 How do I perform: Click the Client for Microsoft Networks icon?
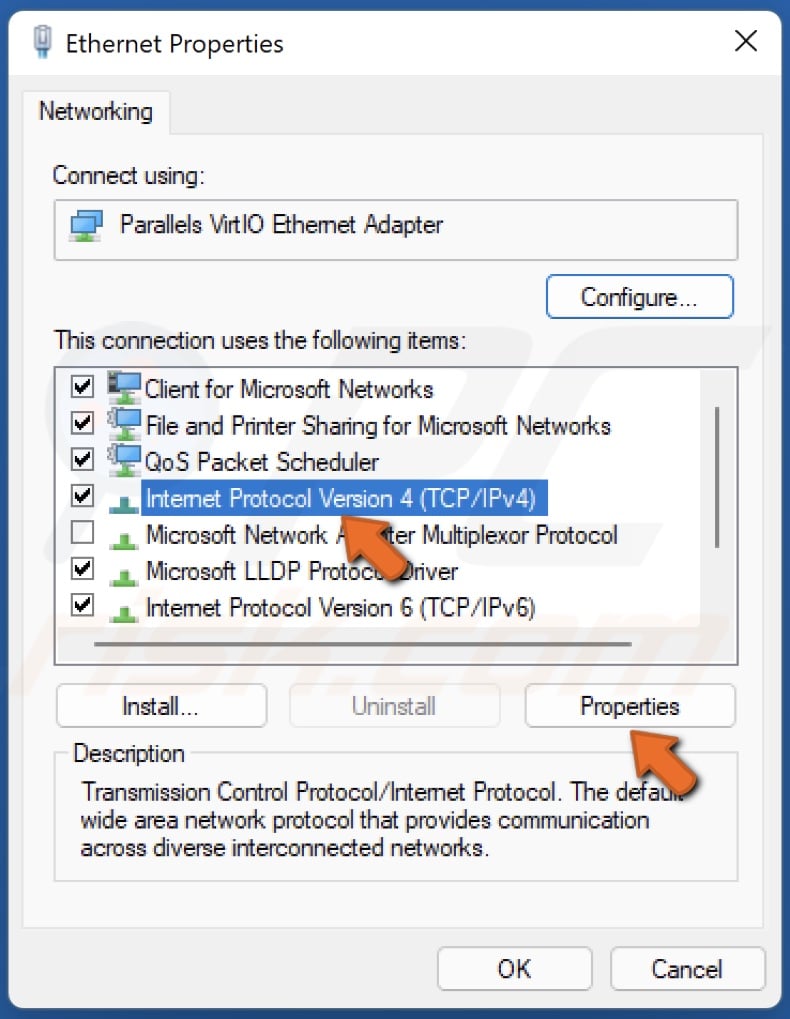coord(126,388)
